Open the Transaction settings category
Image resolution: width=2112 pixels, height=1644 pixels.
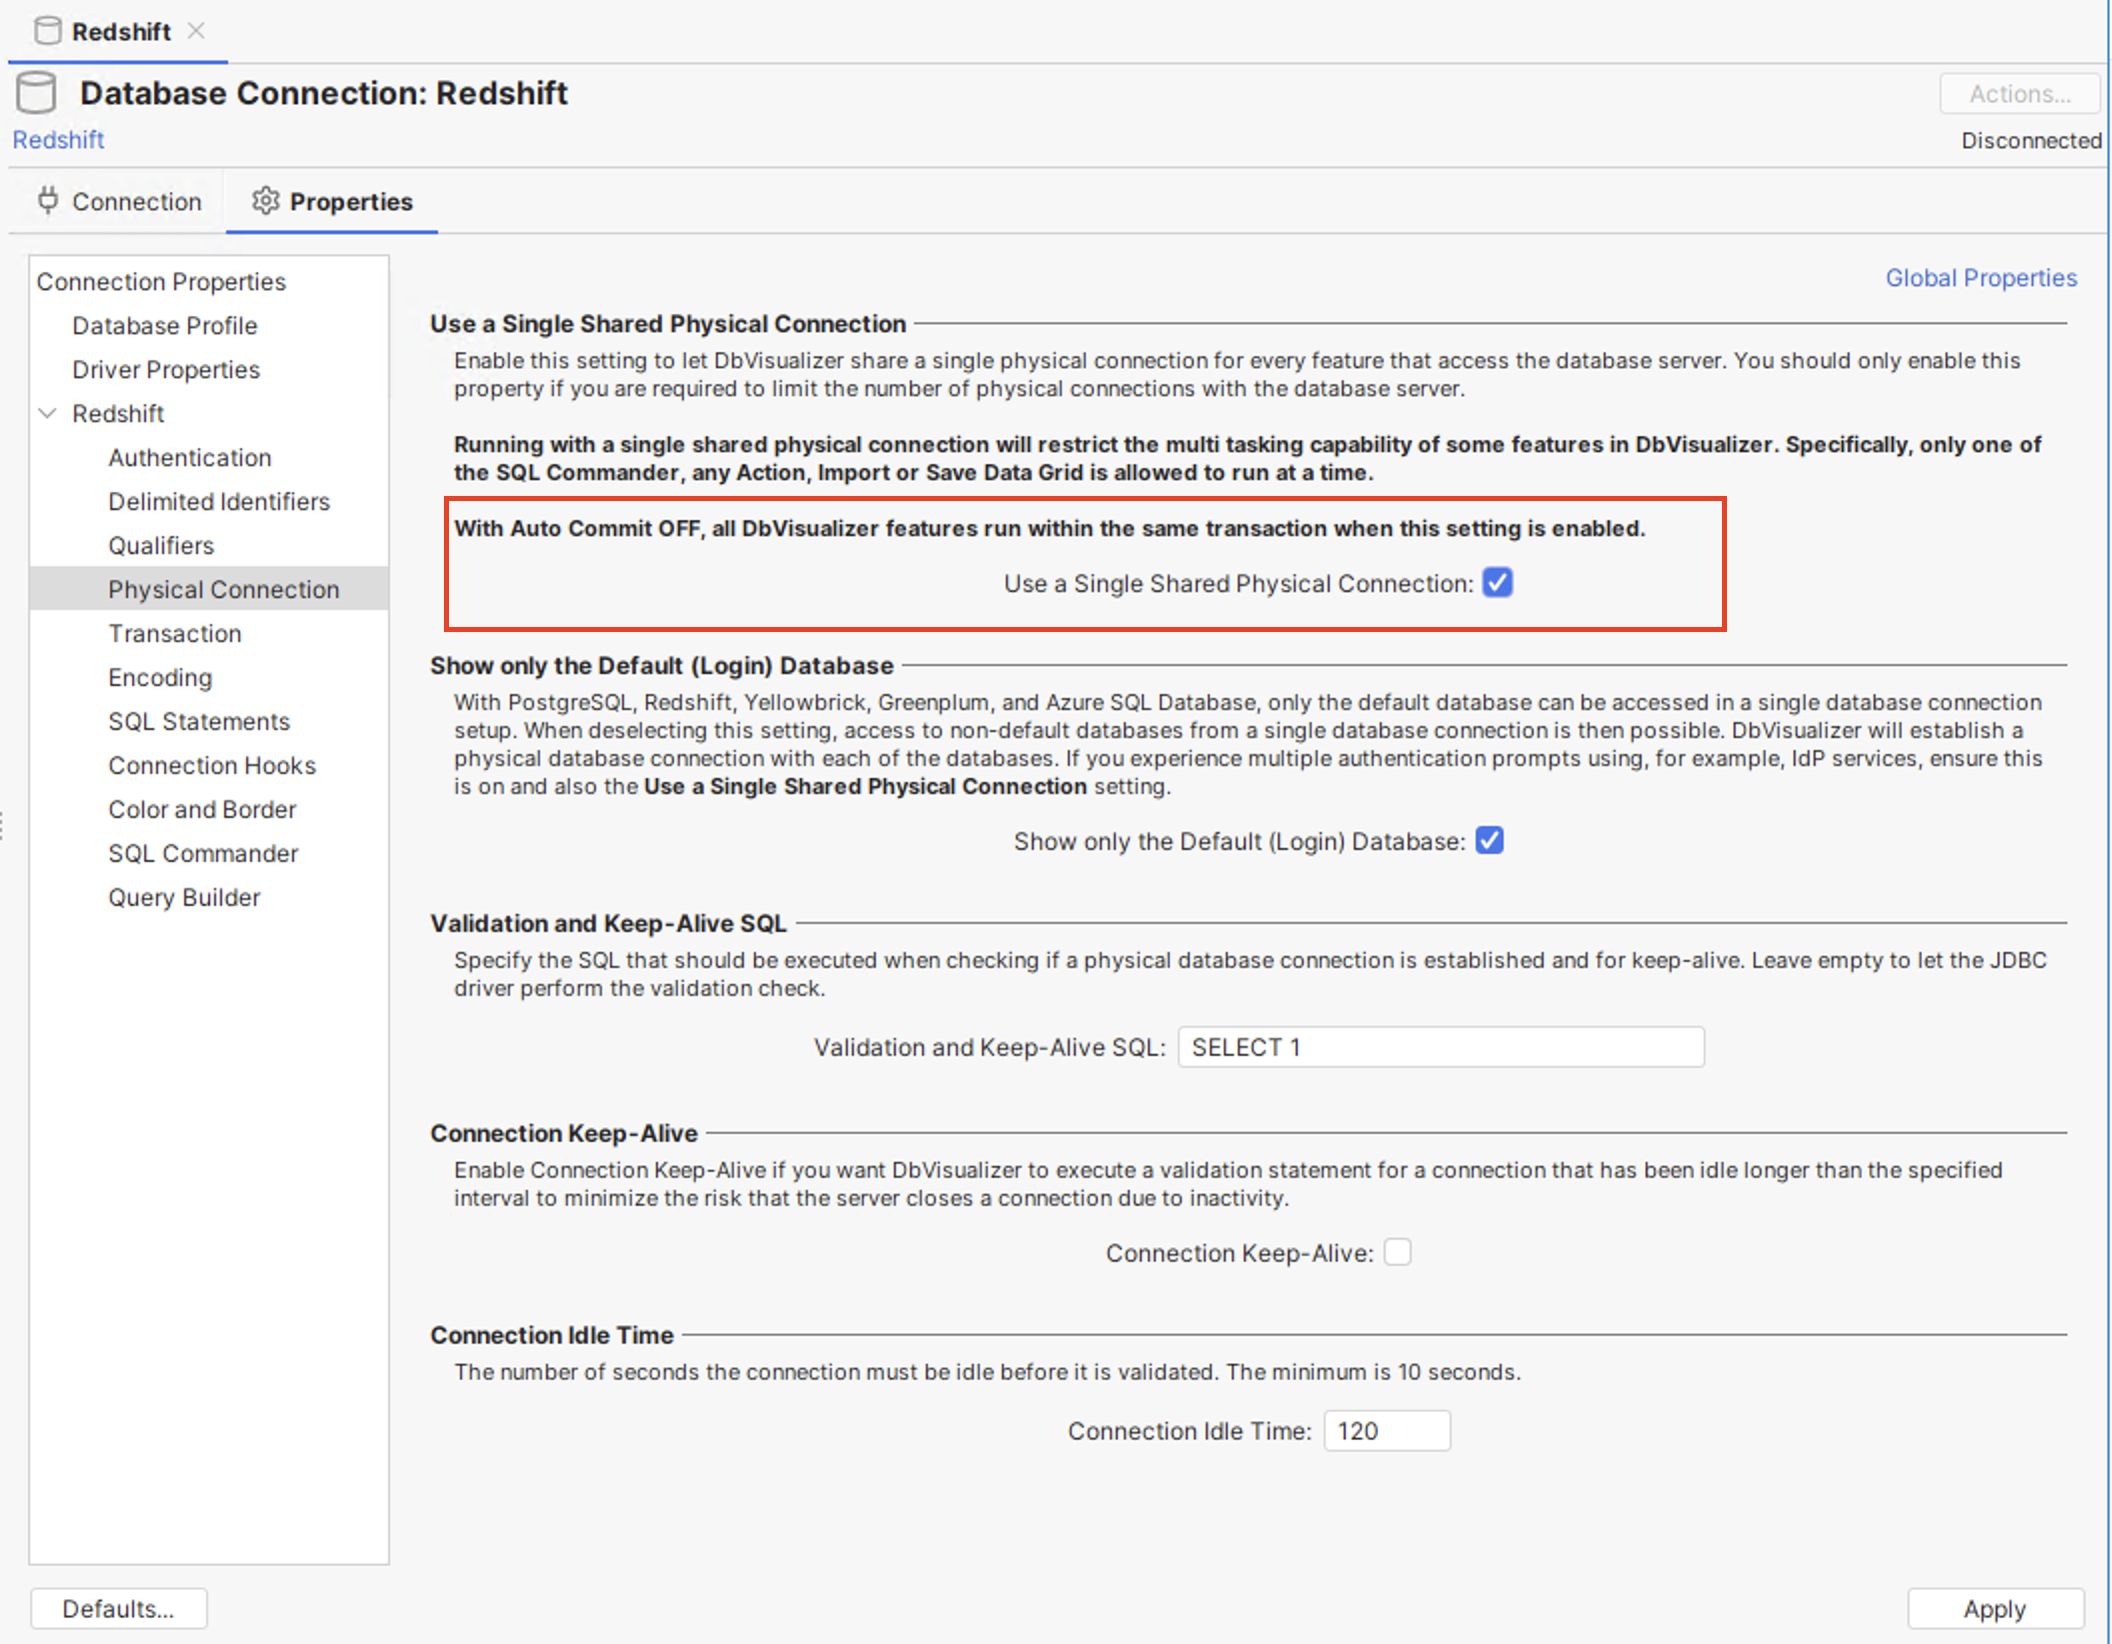(x=175, y=633)
